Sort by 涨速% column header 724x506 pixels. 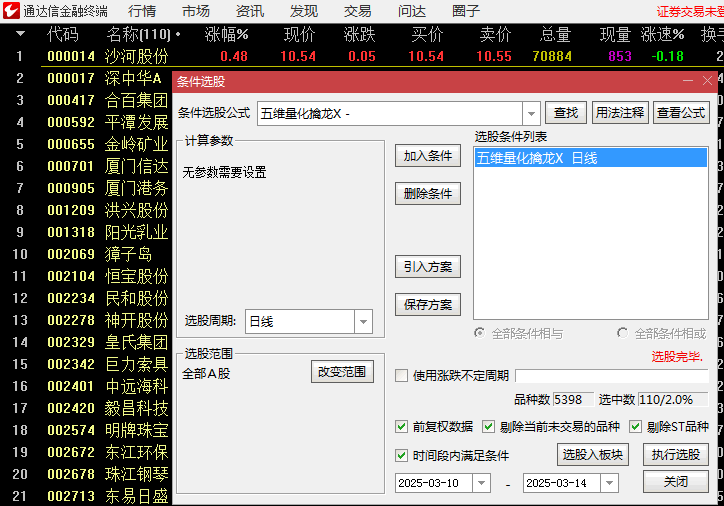(x=663, y=35)
